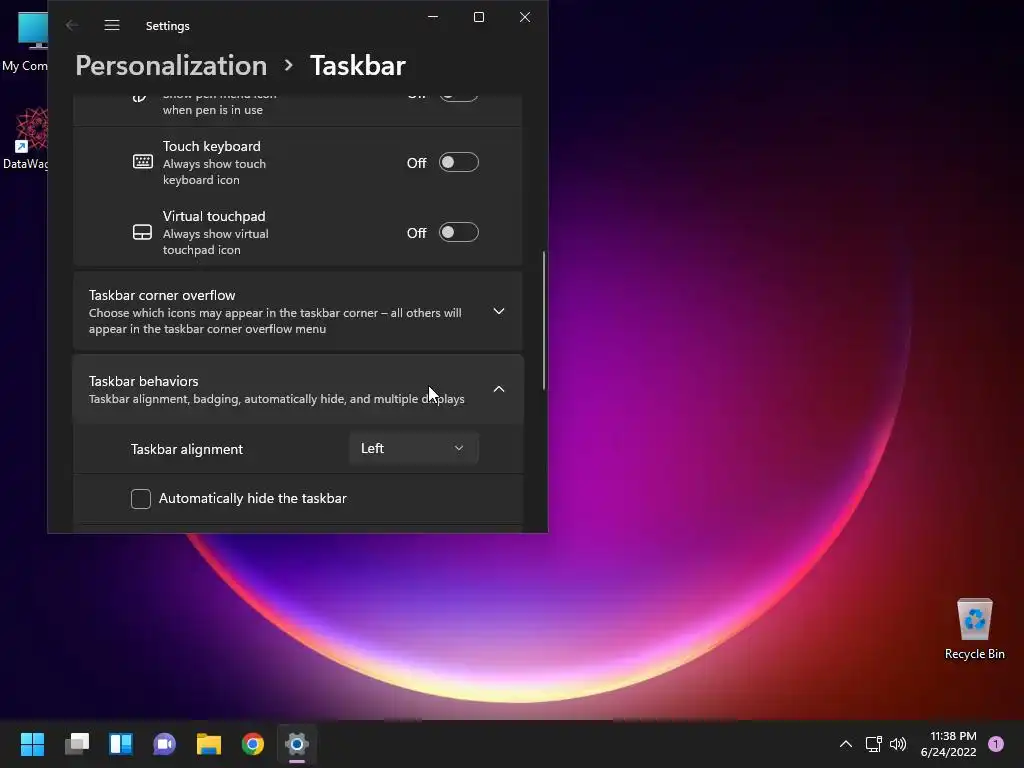The image size is (1024, 768).
Task: Open the Windows Start menu
Action: point(32,744)
